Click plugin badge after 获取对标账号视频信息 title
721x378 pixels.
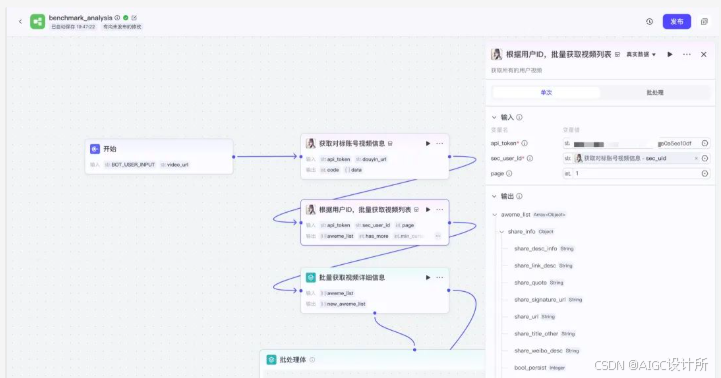[x=390, y=144]
